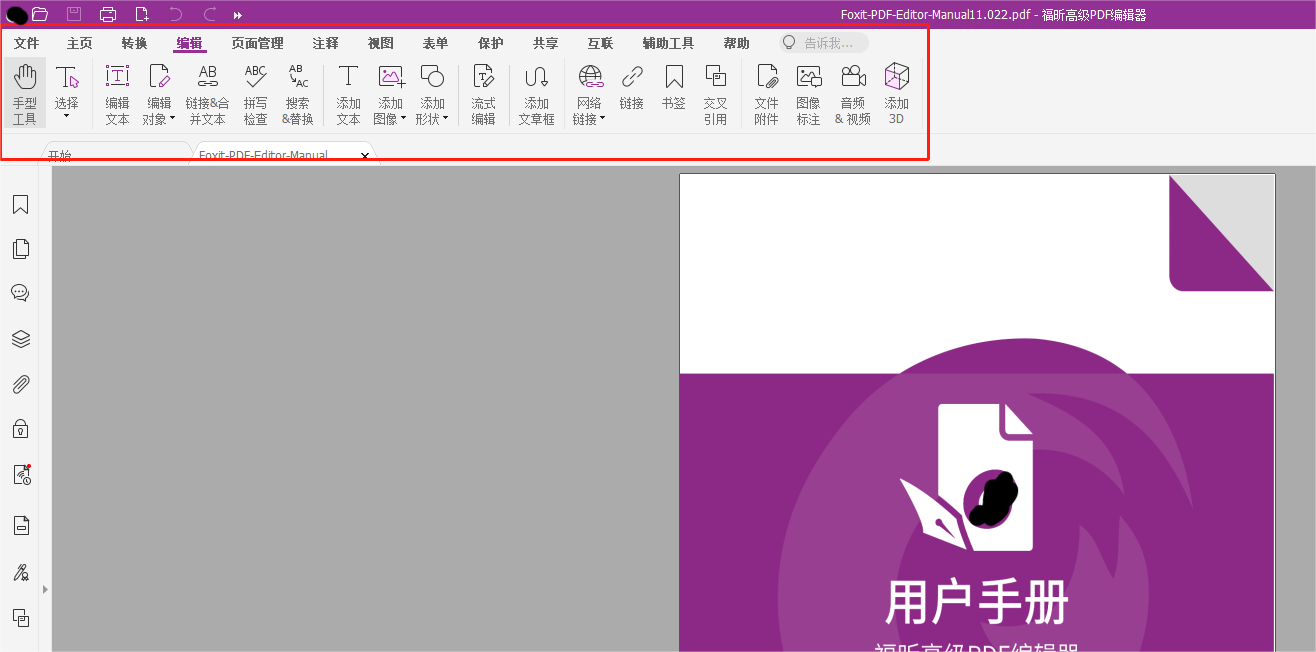This screenshot has height=652, width=1316.
Task: Open the digital signatures side panel
Action: (21, 475)
